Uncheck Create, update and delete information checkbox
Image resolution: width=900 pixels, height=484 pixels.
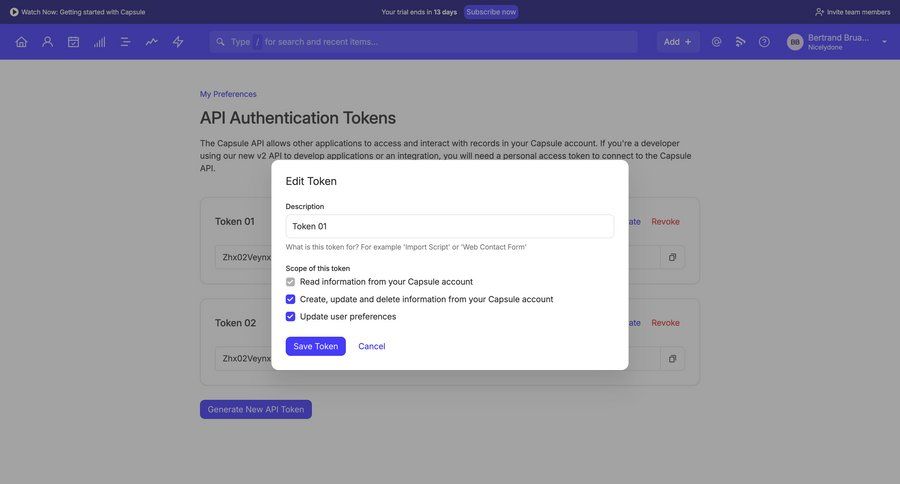tap(290, 299)
